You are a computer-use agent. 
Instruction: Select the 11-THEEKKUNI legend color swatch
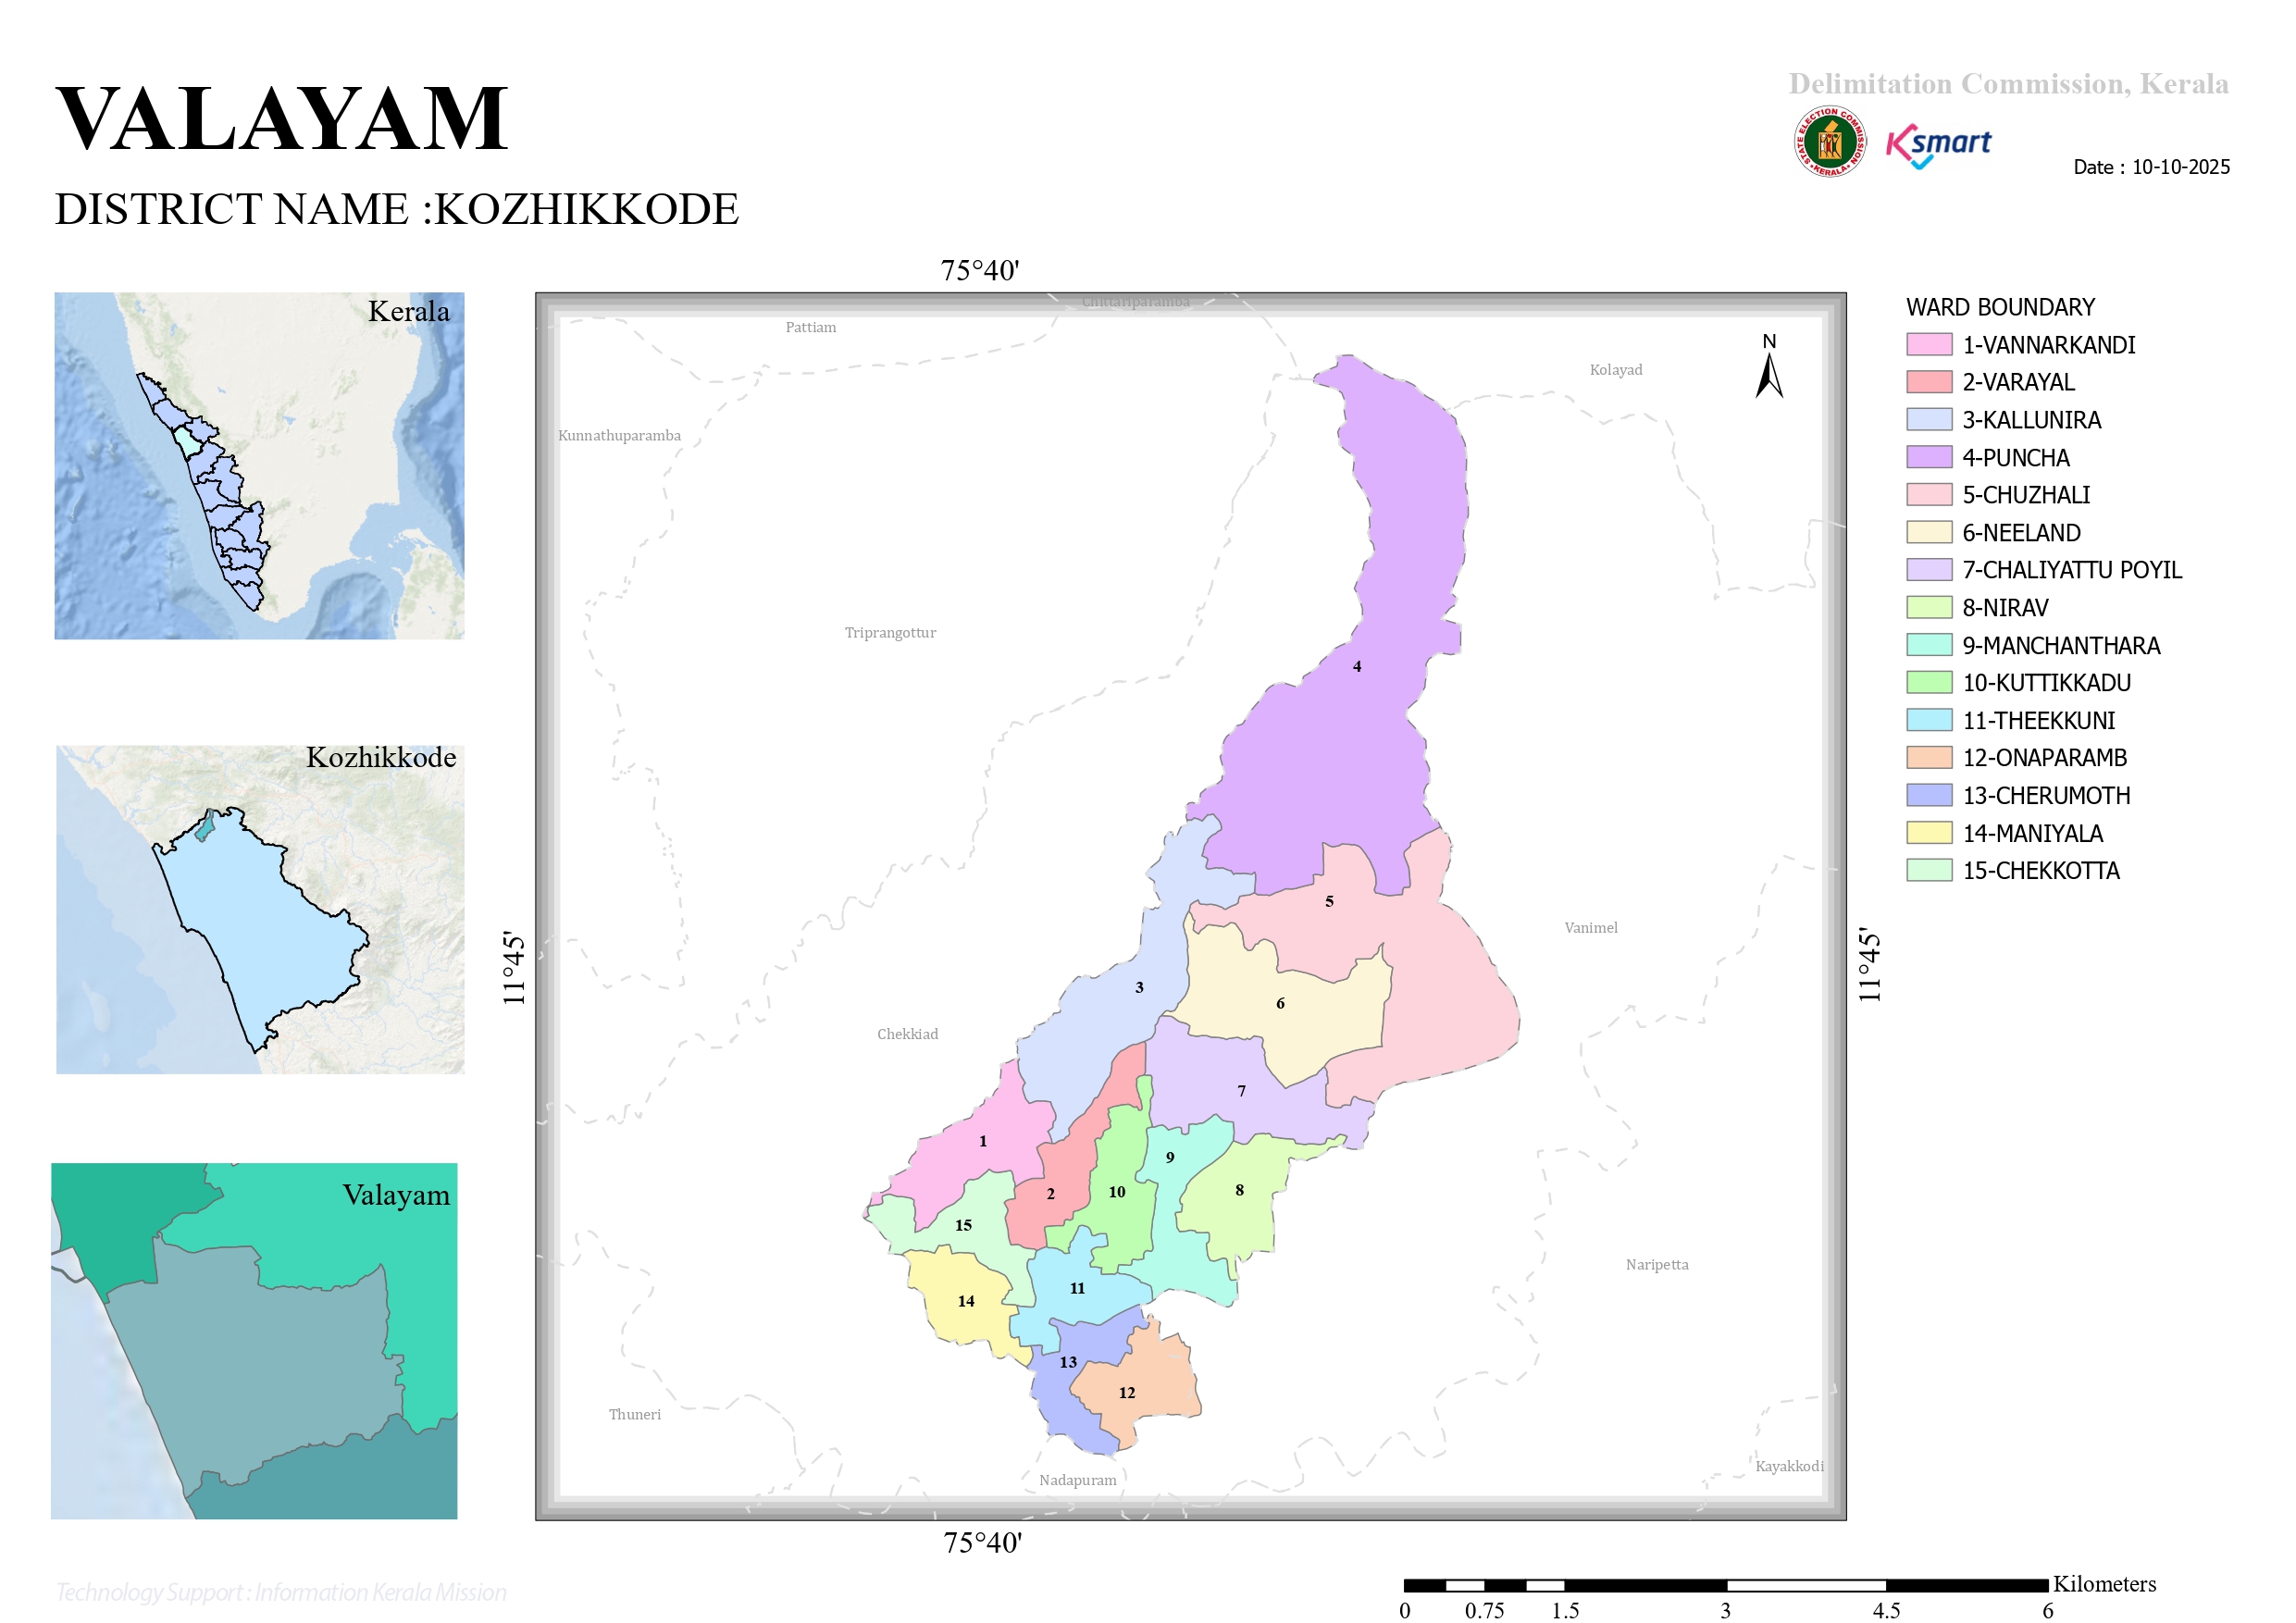pyautogui.click(x=1929, y=720)
